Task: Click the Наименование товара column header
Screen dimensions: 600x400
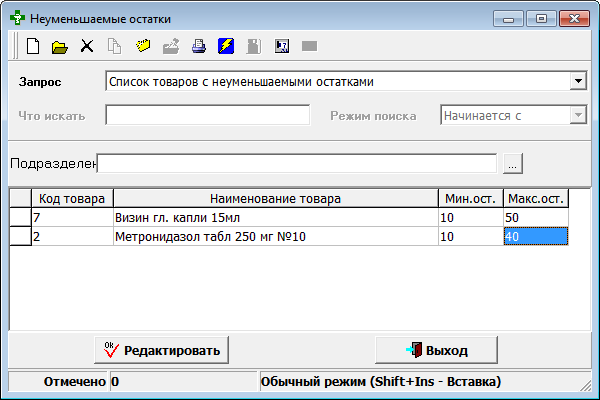Action: tap(276, 199)
